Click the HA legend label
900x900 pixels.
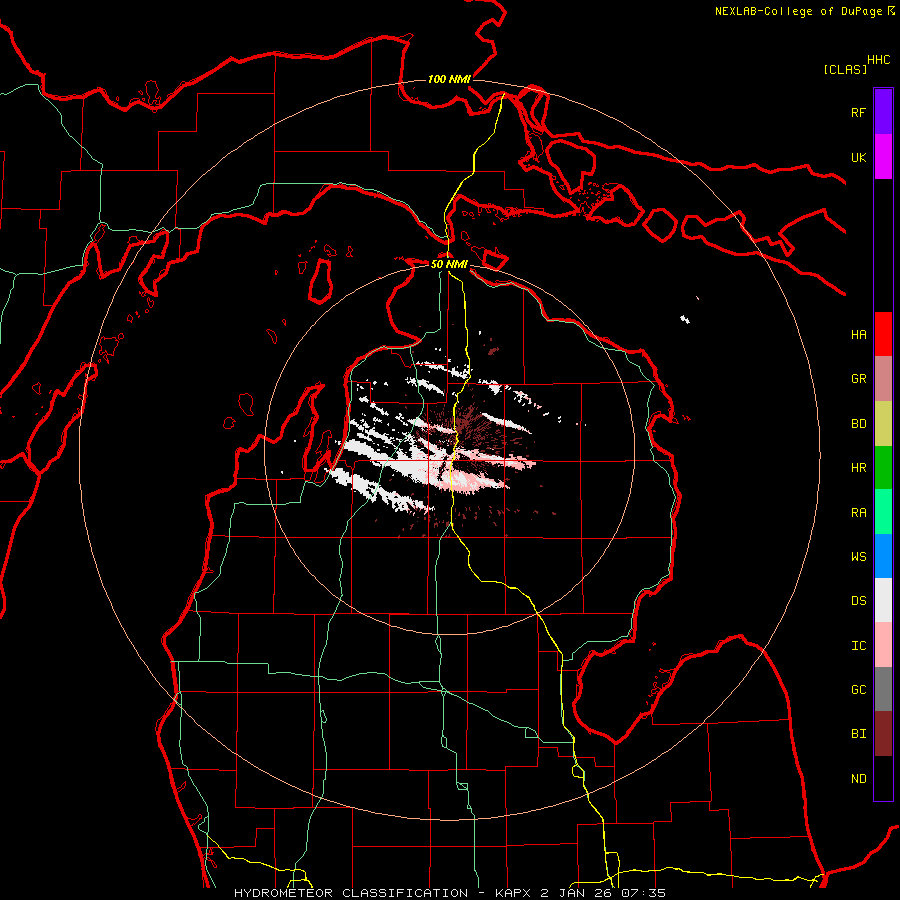click(858, 335)
